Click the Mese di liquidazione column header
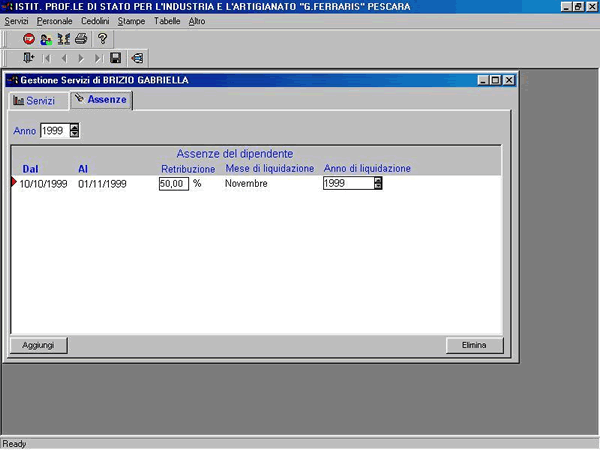Image resolution: width=600 pixels, height=450 pixels. tap(270, 168)
